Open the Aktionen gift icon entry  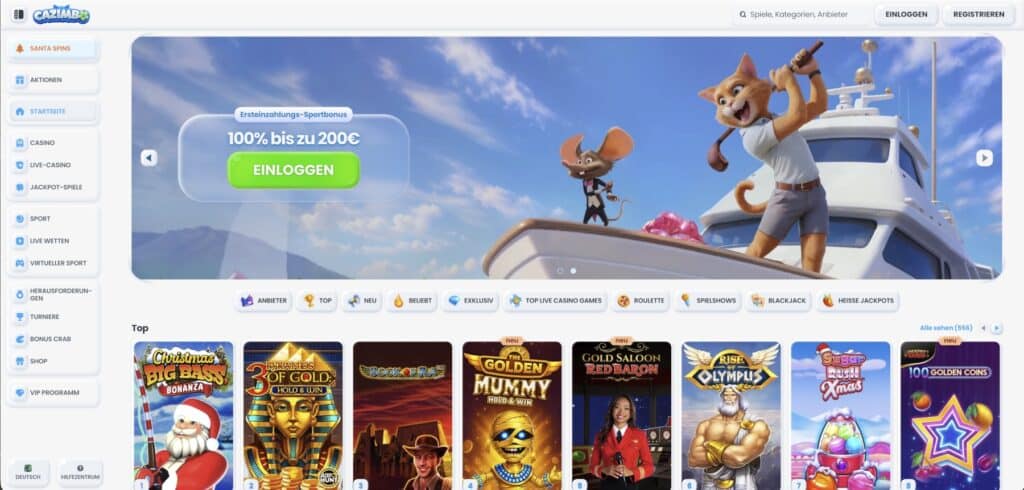tap(53, 80)
